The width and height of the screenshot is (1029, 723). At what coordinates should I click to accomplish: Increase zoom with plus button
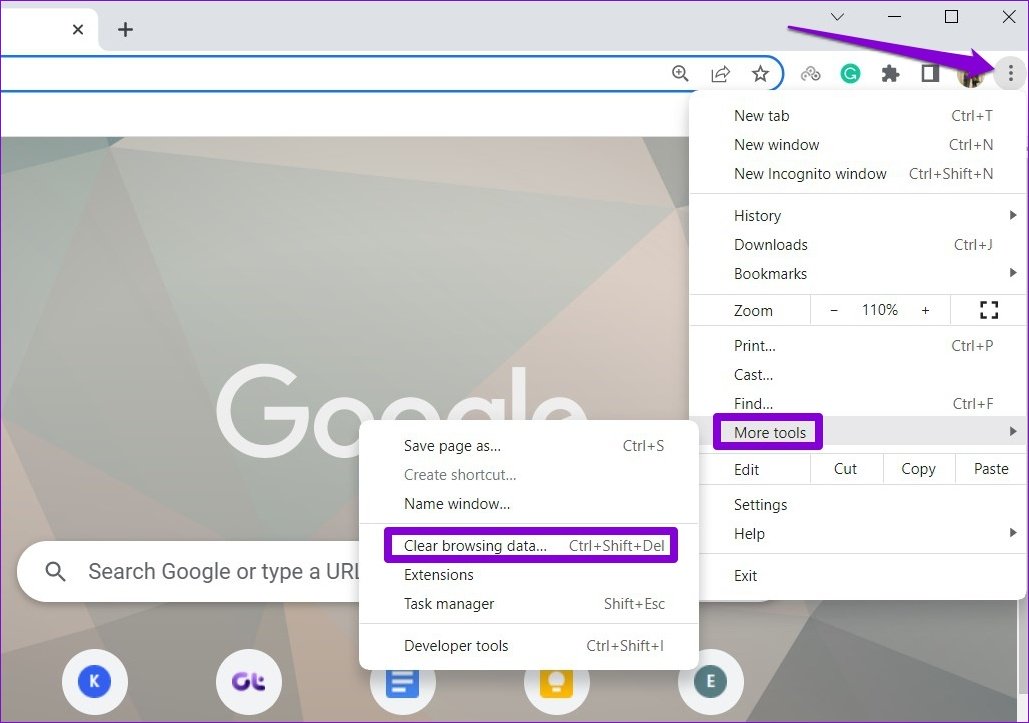click(x=925, y=310)
